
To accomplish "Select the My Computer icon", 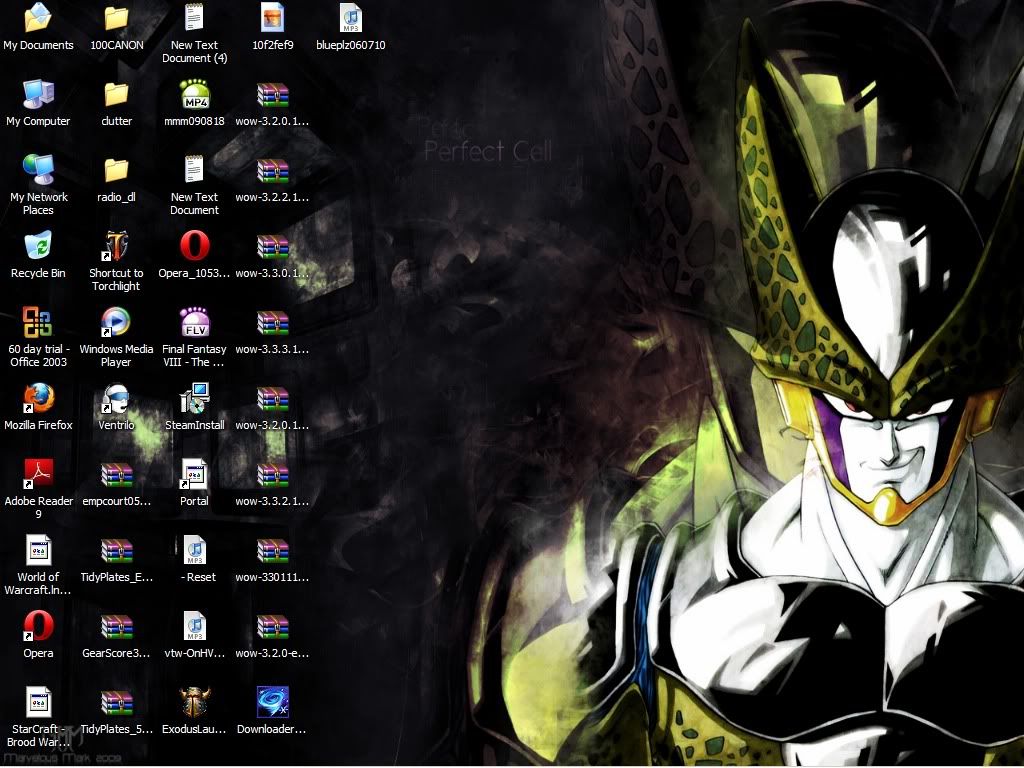I will 38,94.
